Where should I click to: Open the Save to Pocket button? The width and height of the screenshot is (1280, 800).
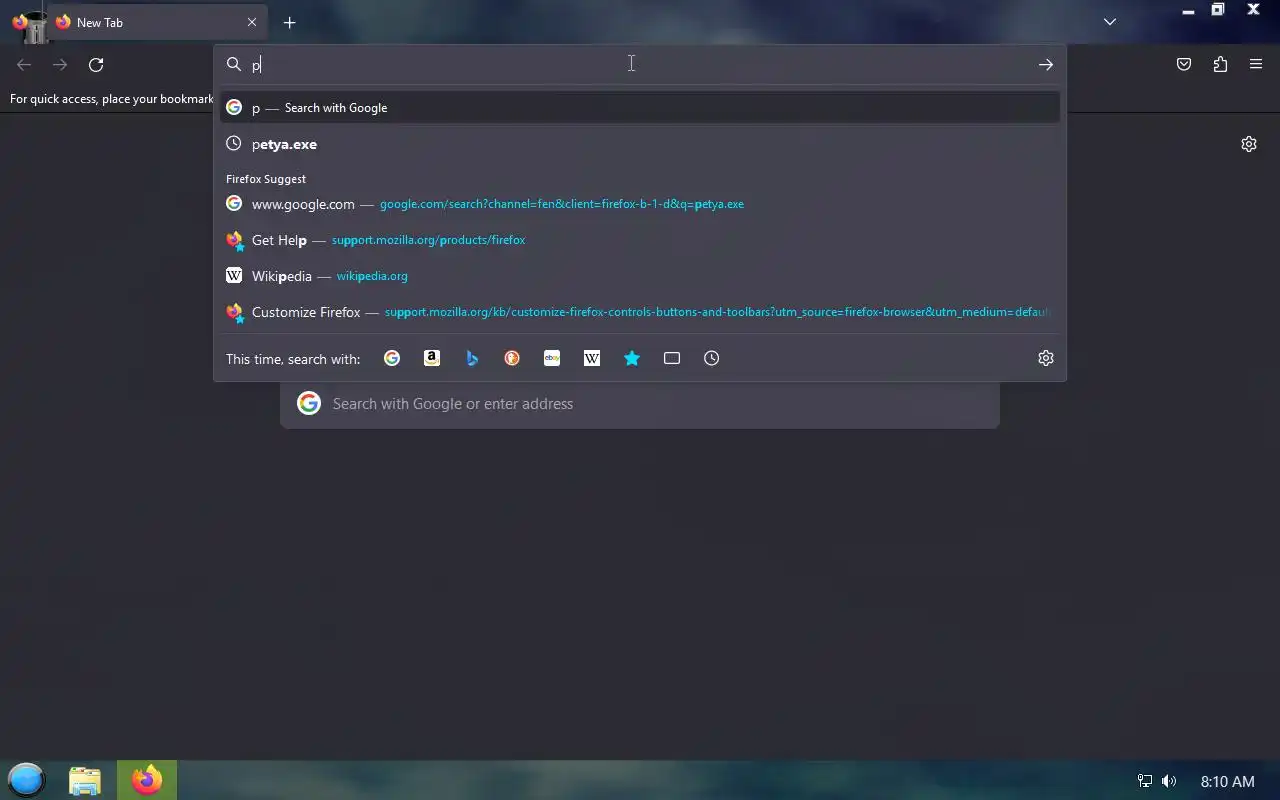click(x=1184, y=65)
